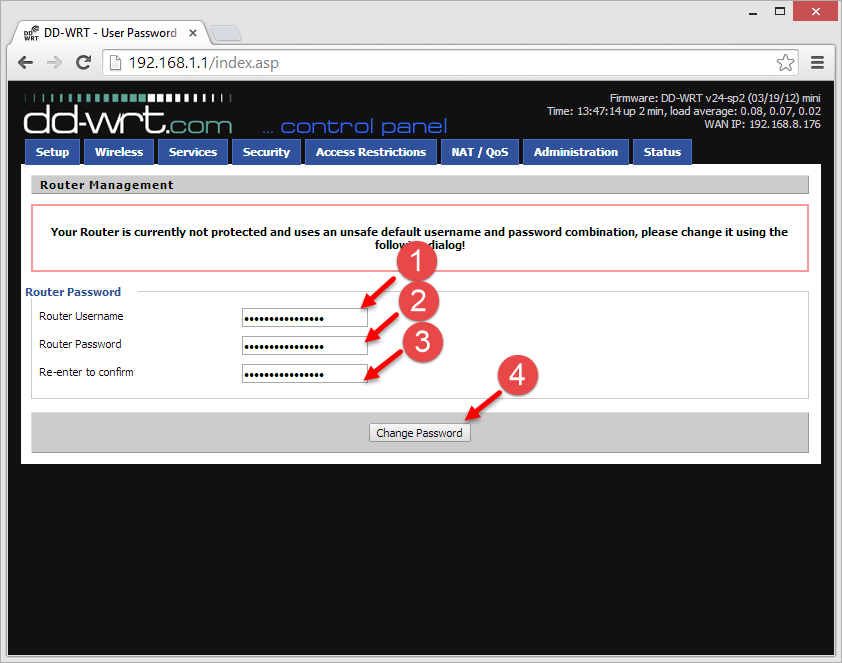This screenshot has width=842, height=663.
Task: Click the 'Router Username' label
Action: pyautogui.click(x=81, y=316)
